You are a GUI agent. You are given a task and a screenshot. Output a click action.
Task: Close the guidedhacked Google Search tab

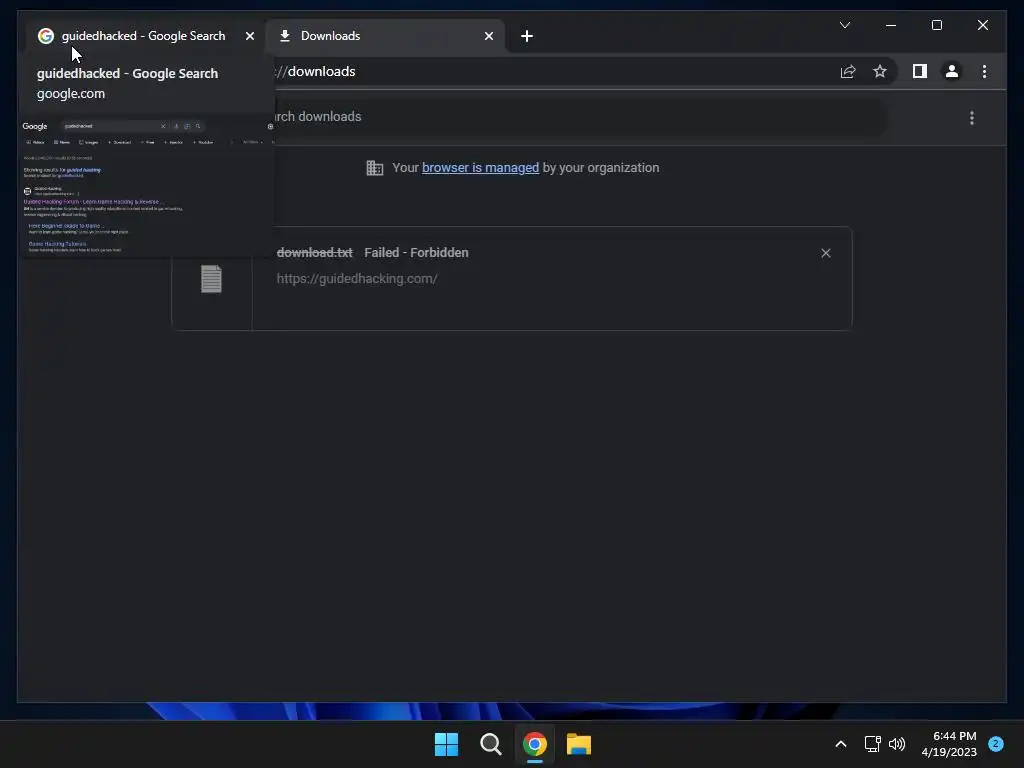[x=249, y=37]
